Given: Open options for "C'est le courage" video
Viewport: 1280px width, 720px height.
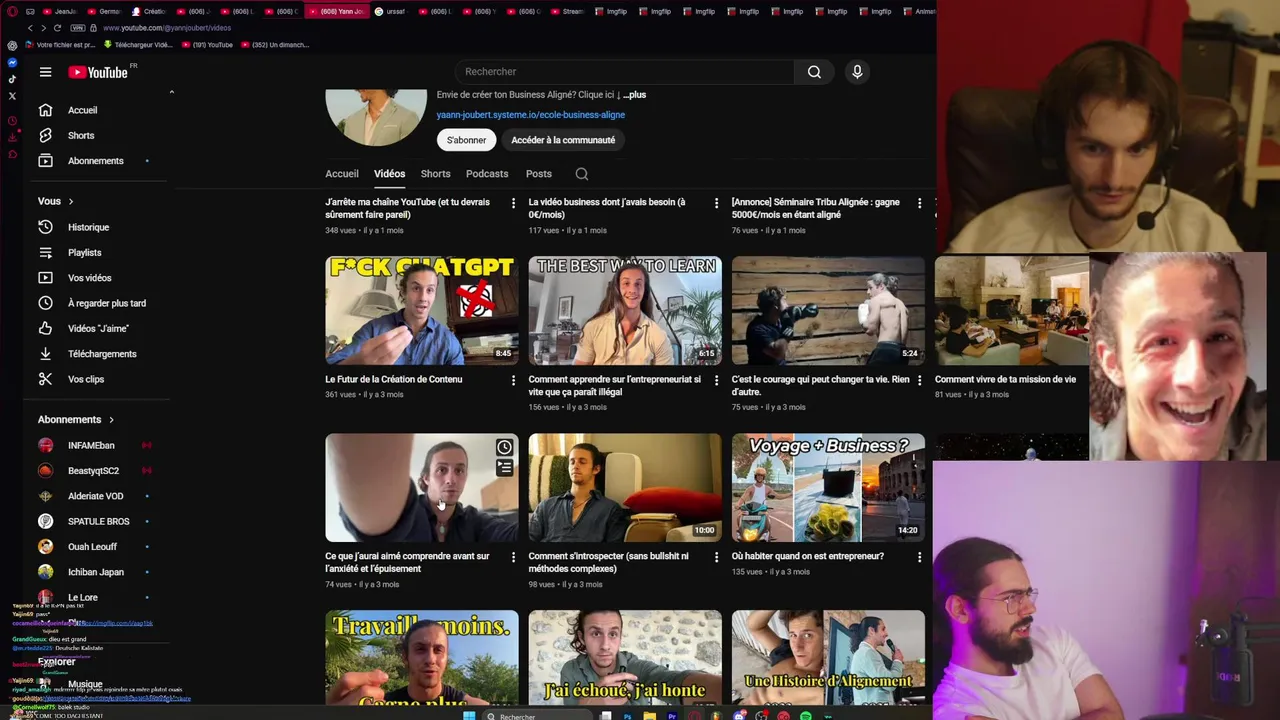Looking at the screenshot, I should click(919, 380).
